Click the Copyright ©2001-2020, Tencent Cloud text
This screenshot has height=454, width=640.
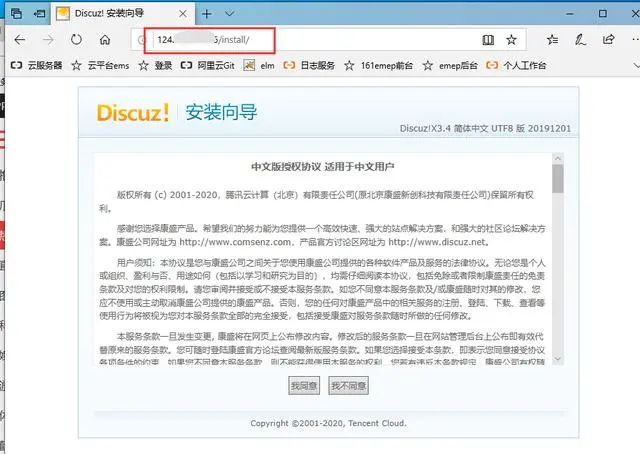point(328,423)
